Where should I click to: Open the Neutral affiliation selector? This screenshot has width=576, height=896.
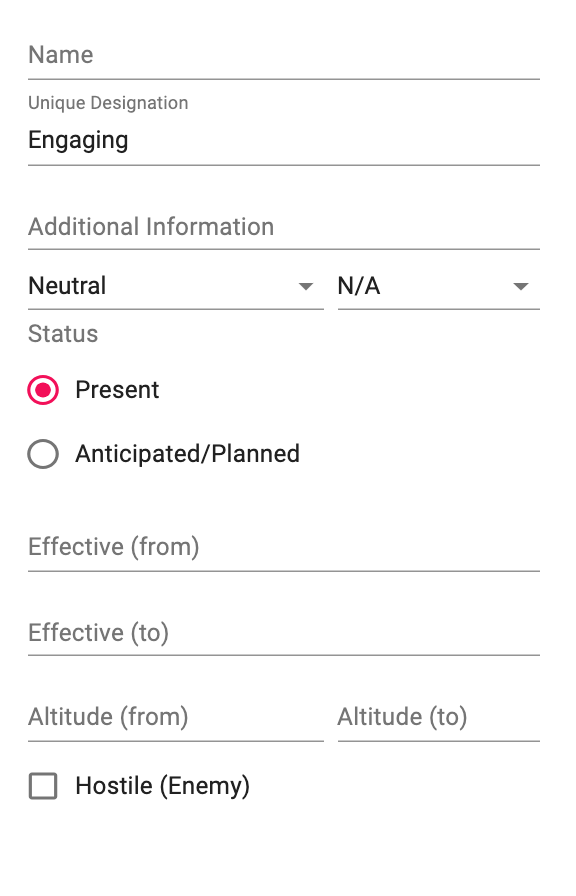(x=150, y=286)
